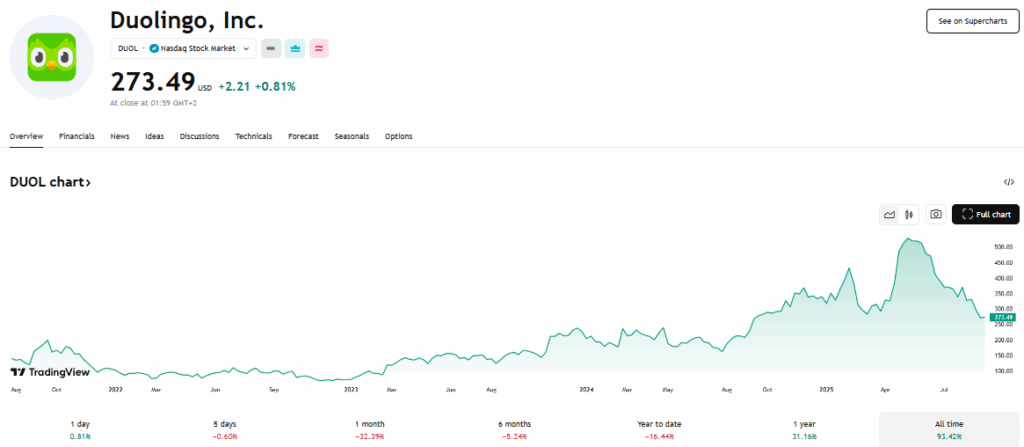
Task: Open the DUOL Nasdaq Stock Market dropdown
Action: pyautogui.click(x=183, y=48)
